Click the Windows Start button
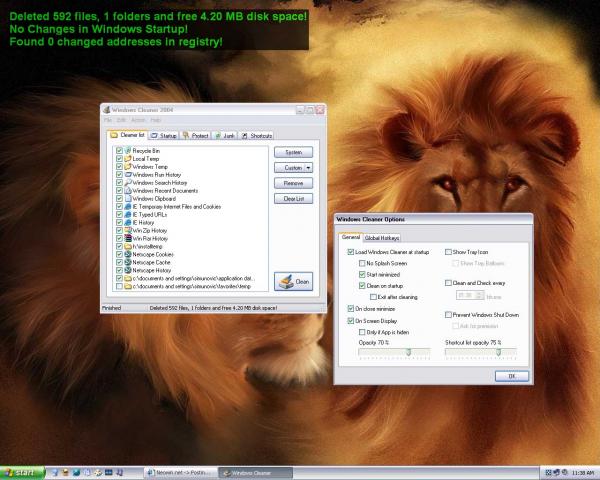This screenshot has width=600, height=480. coord(23,473)
